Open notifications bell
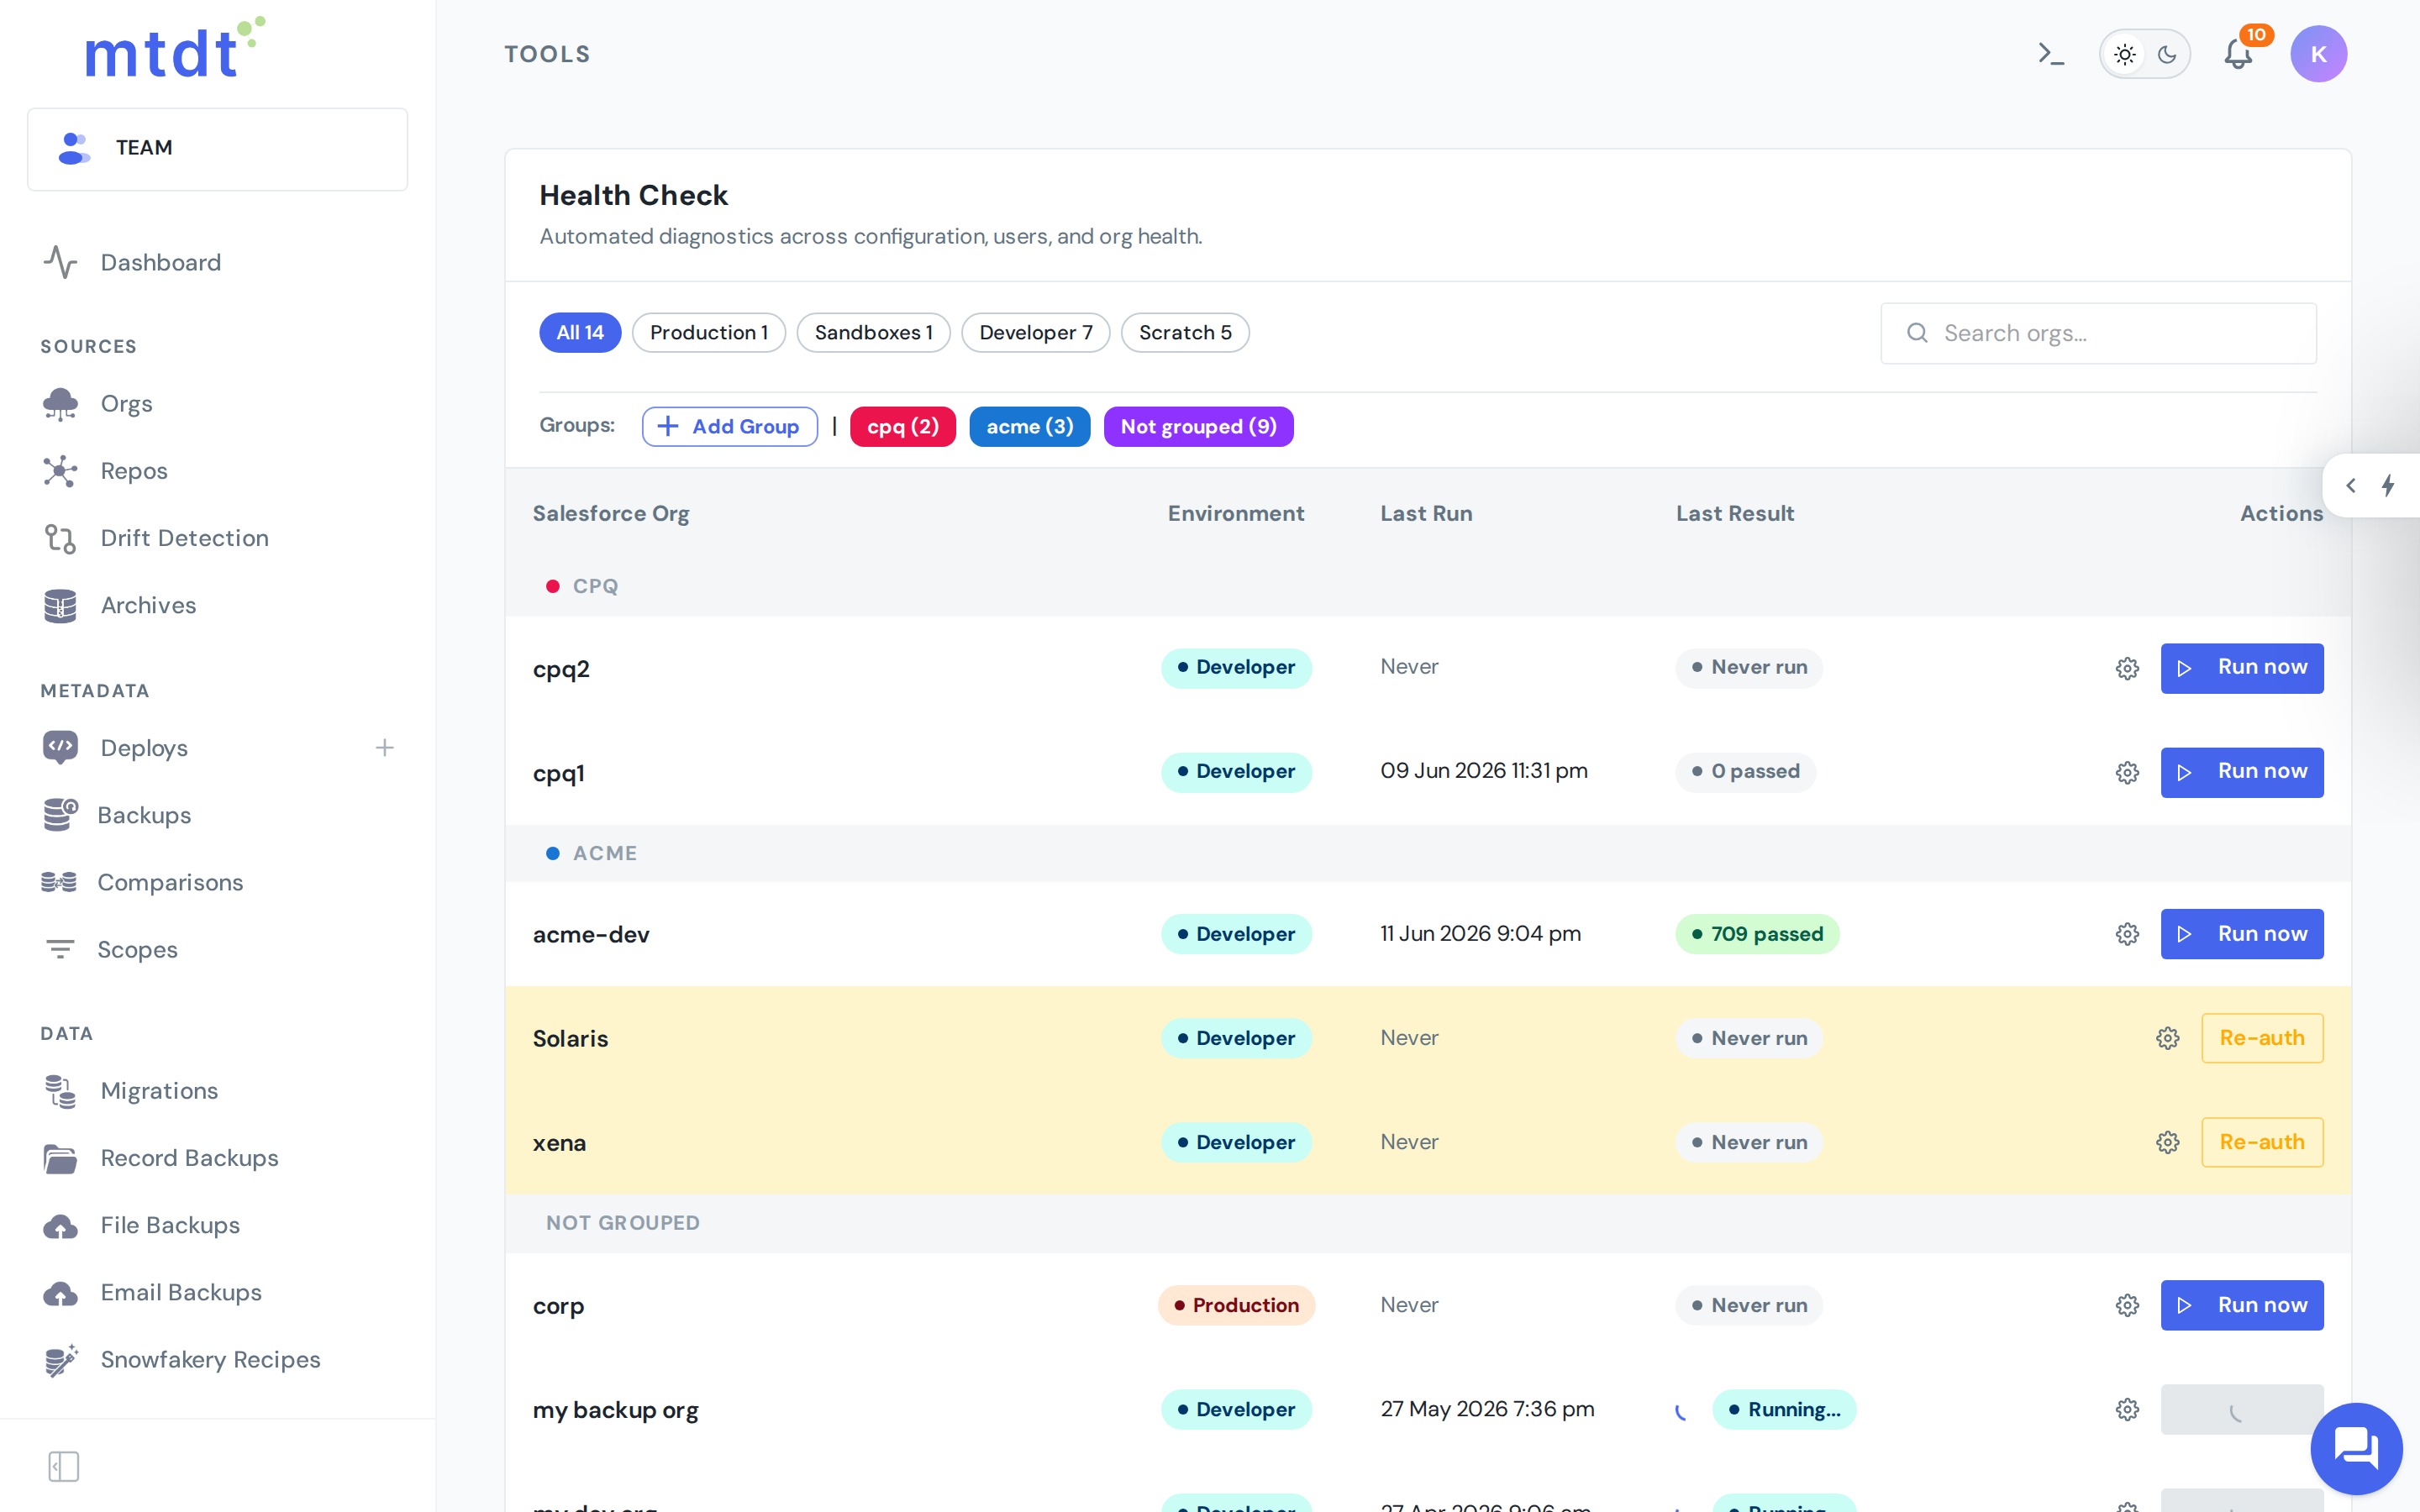Screen dimensions: 2420x1512 click(2238, 54)
